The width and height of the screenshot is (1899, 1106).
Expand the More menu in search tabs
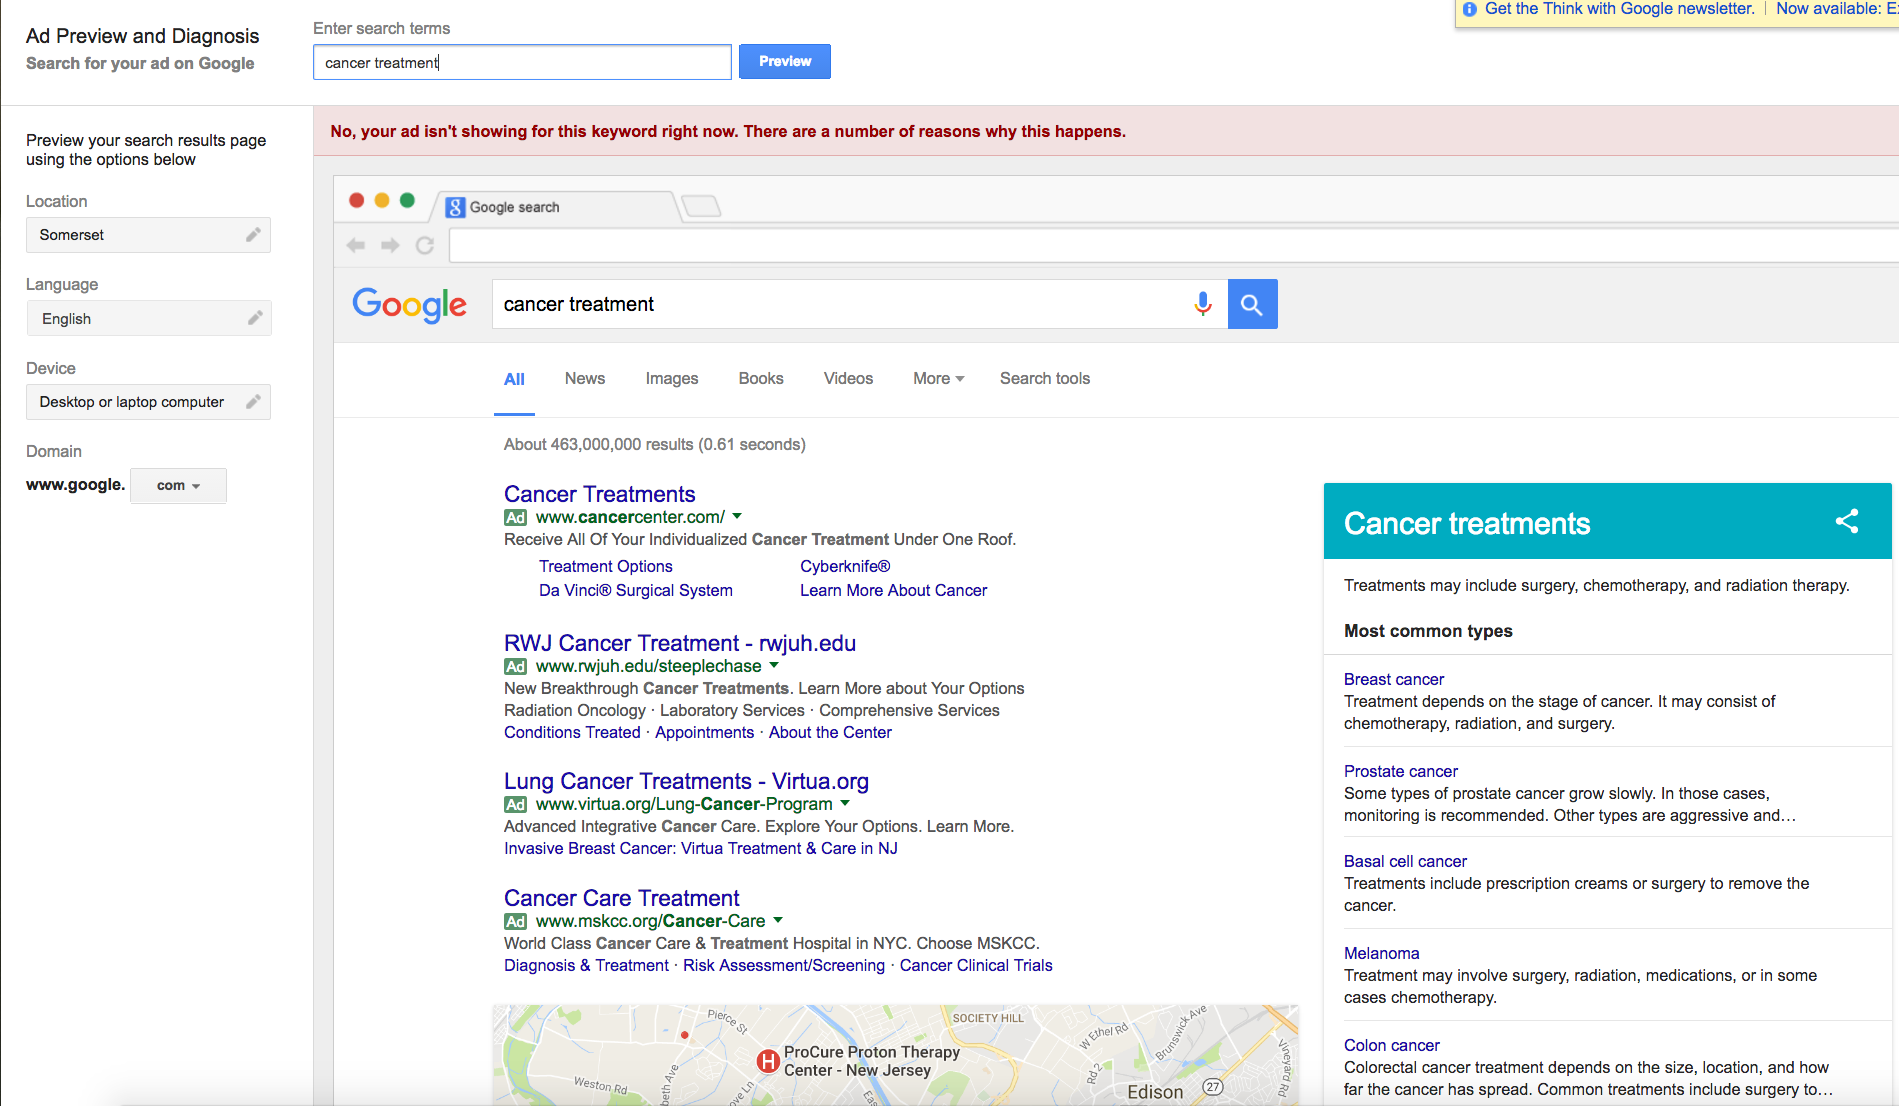tap(938, 379)
